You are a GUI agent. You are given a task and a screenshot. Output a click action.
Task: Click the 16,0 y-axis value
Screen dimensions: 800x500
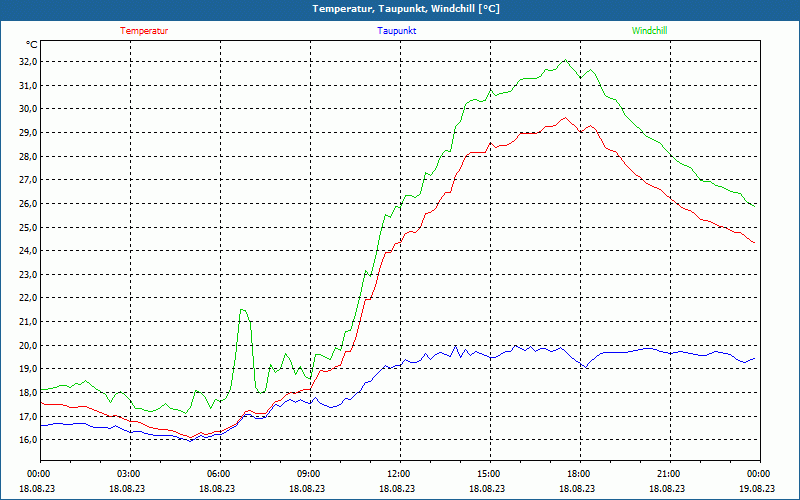[29, 440]
